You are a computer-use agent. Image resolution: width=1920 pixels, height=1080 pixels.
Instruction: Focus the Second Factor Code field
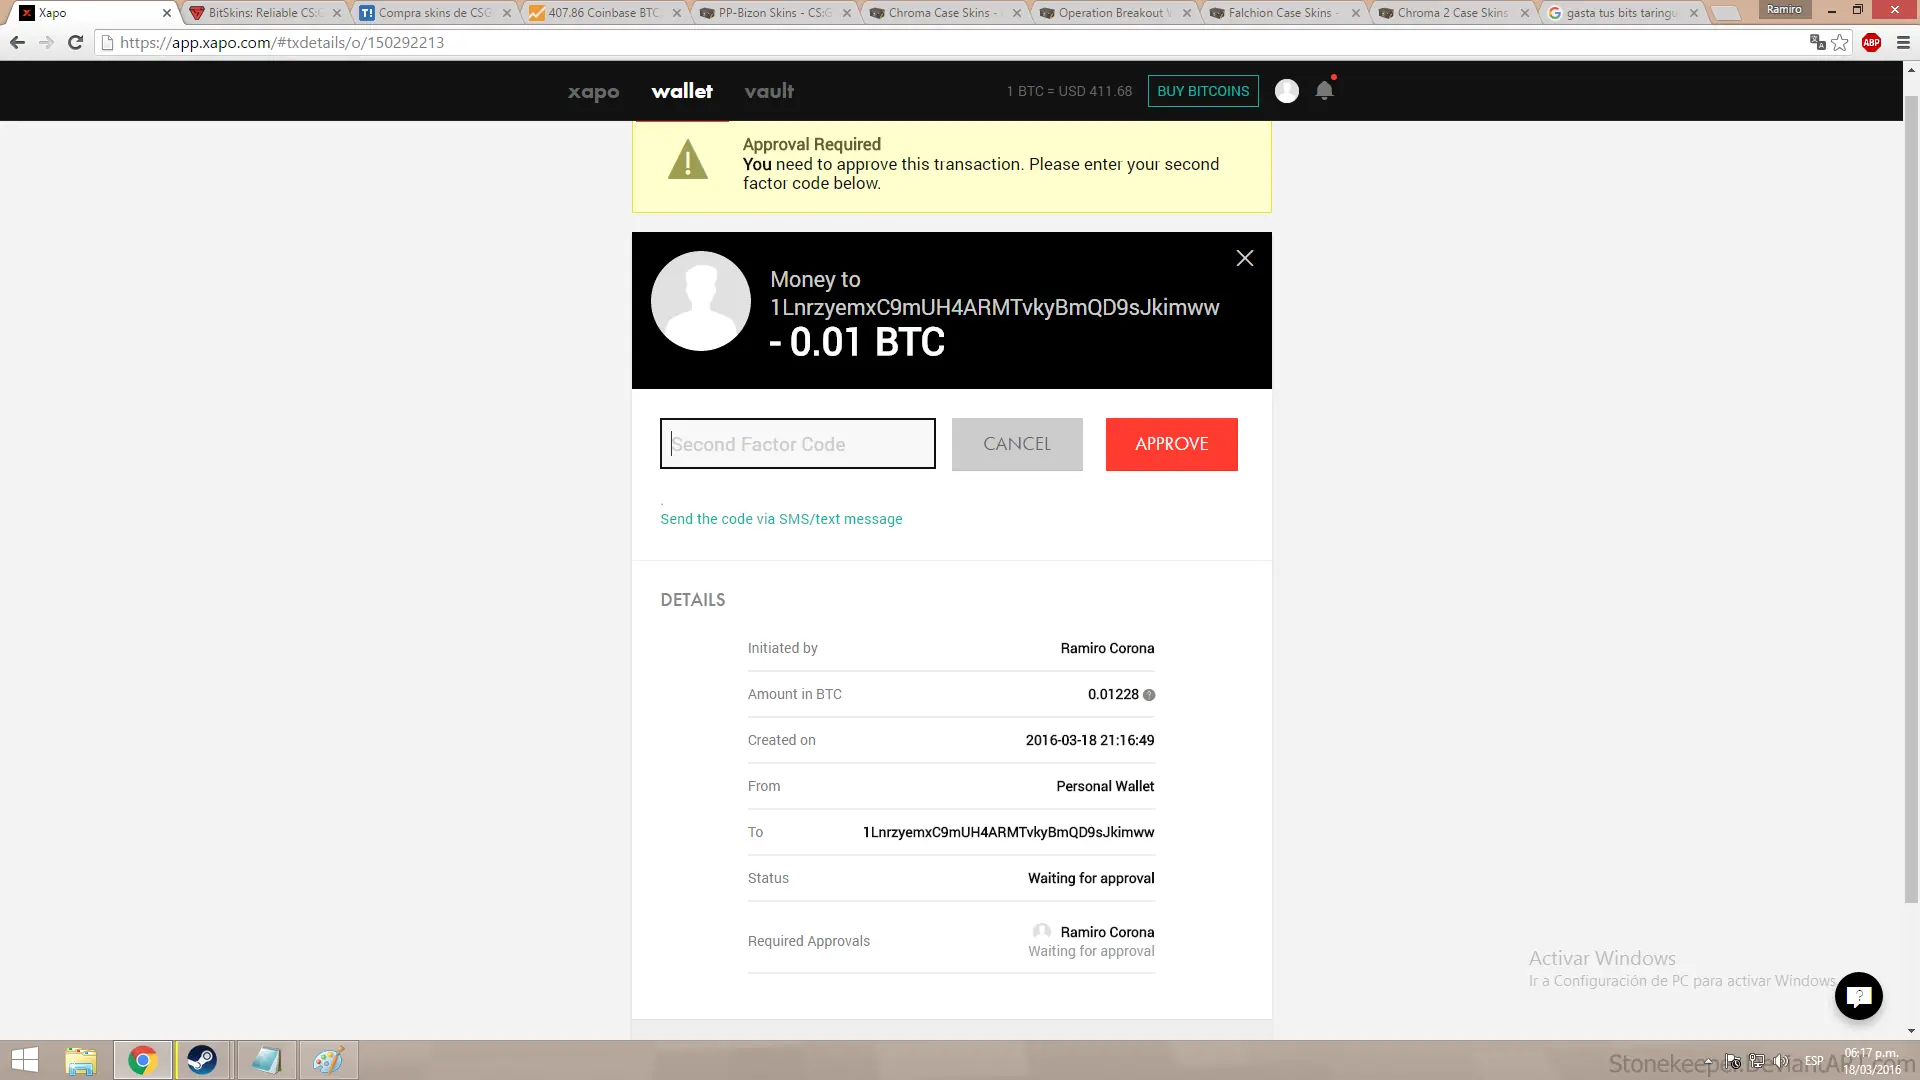[797, 444]
